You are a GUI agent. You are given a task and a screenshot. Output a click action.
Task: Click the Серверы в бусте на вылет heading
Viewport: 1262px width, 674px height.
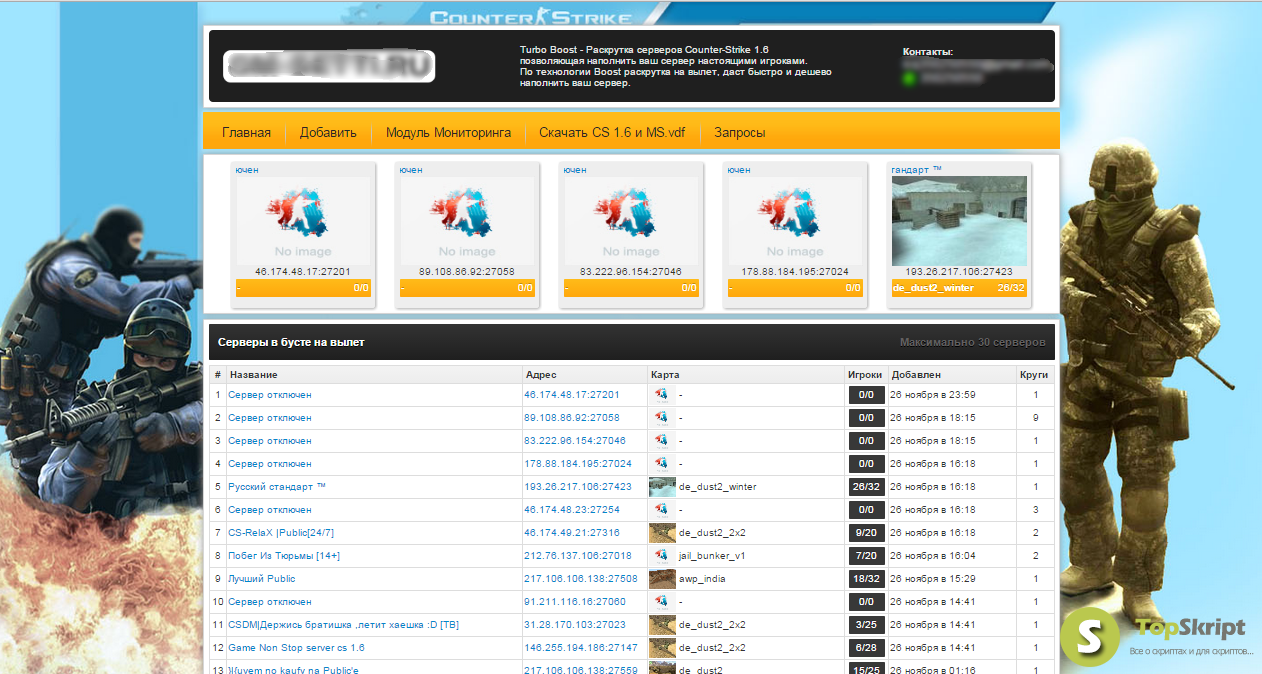[x=291, y=342]
